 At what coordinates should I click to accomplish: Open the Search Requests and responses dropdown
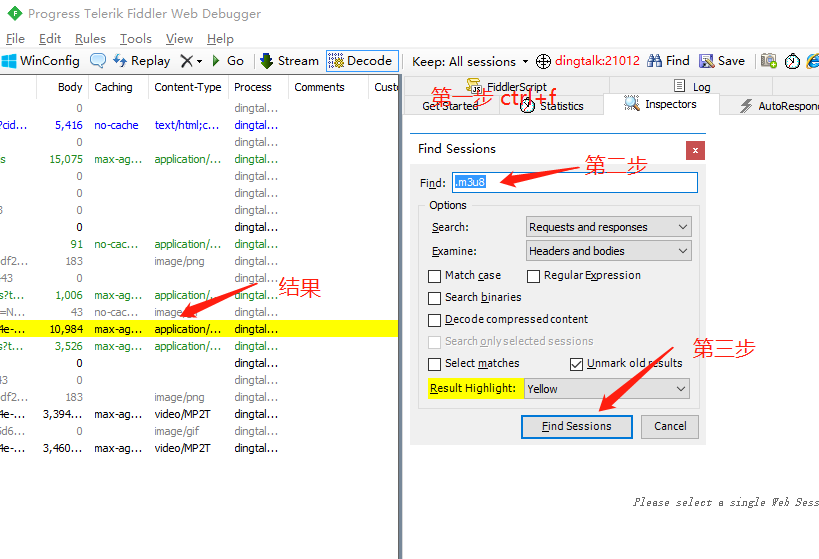pos(609,227)
